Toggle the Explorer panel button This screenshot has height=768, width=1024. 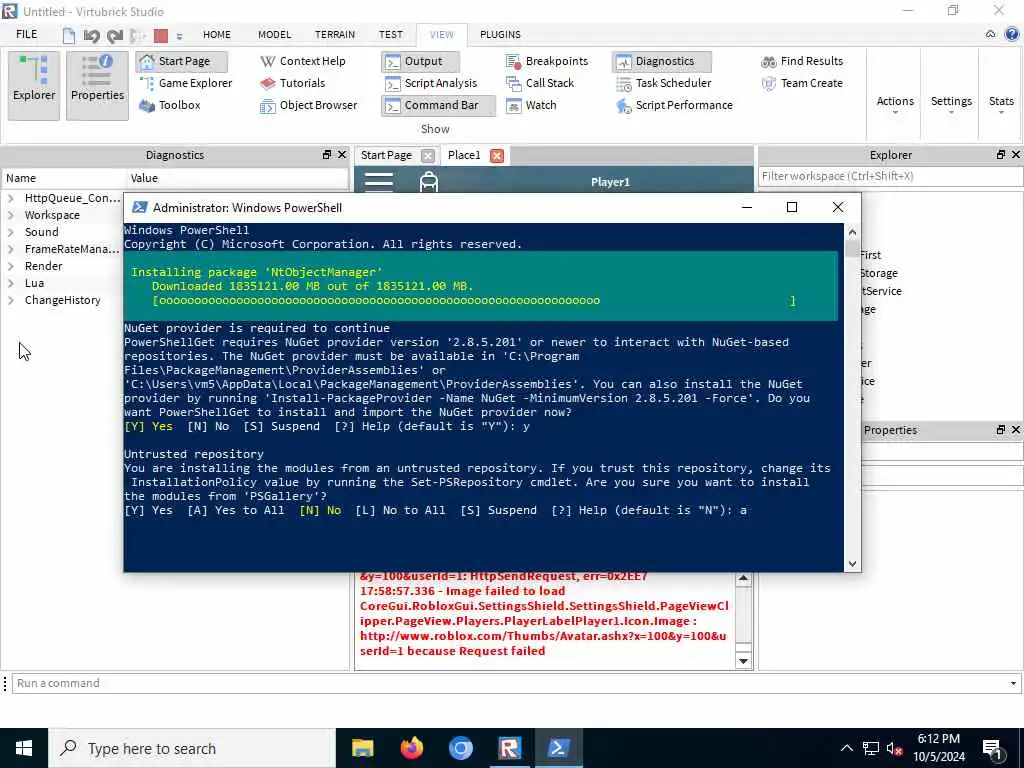pos(34,86)
